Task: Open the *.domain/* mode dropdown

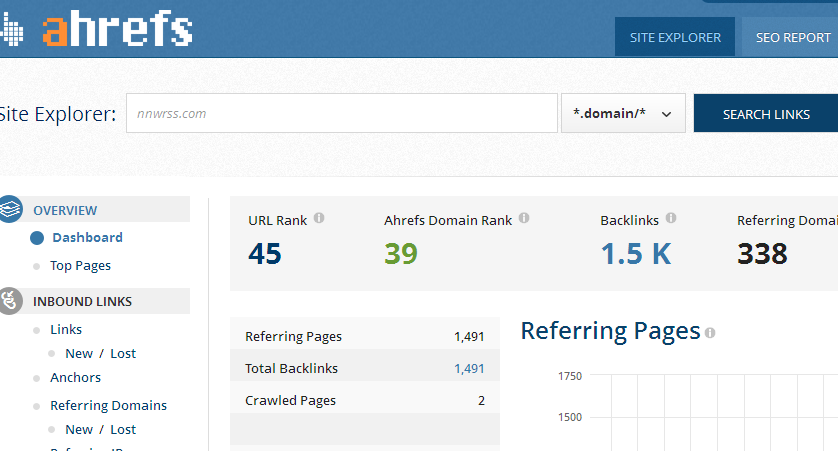Action: tap(623, 113)
